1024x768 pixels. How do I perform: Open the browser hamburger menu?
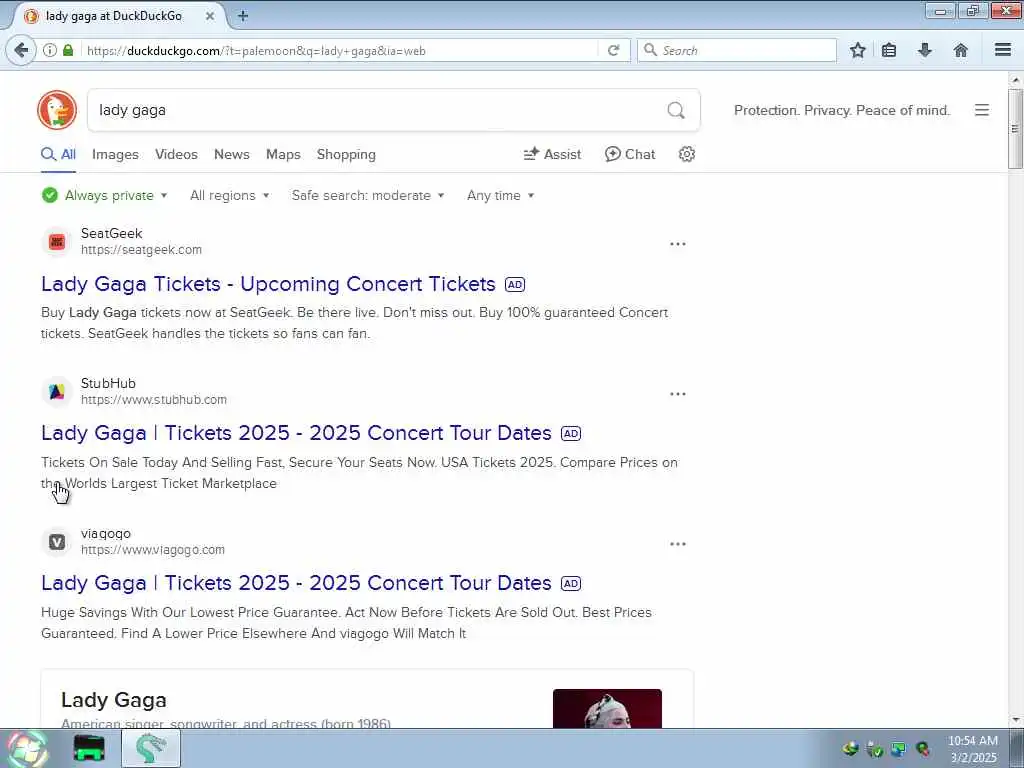[x=1003, y=50]
